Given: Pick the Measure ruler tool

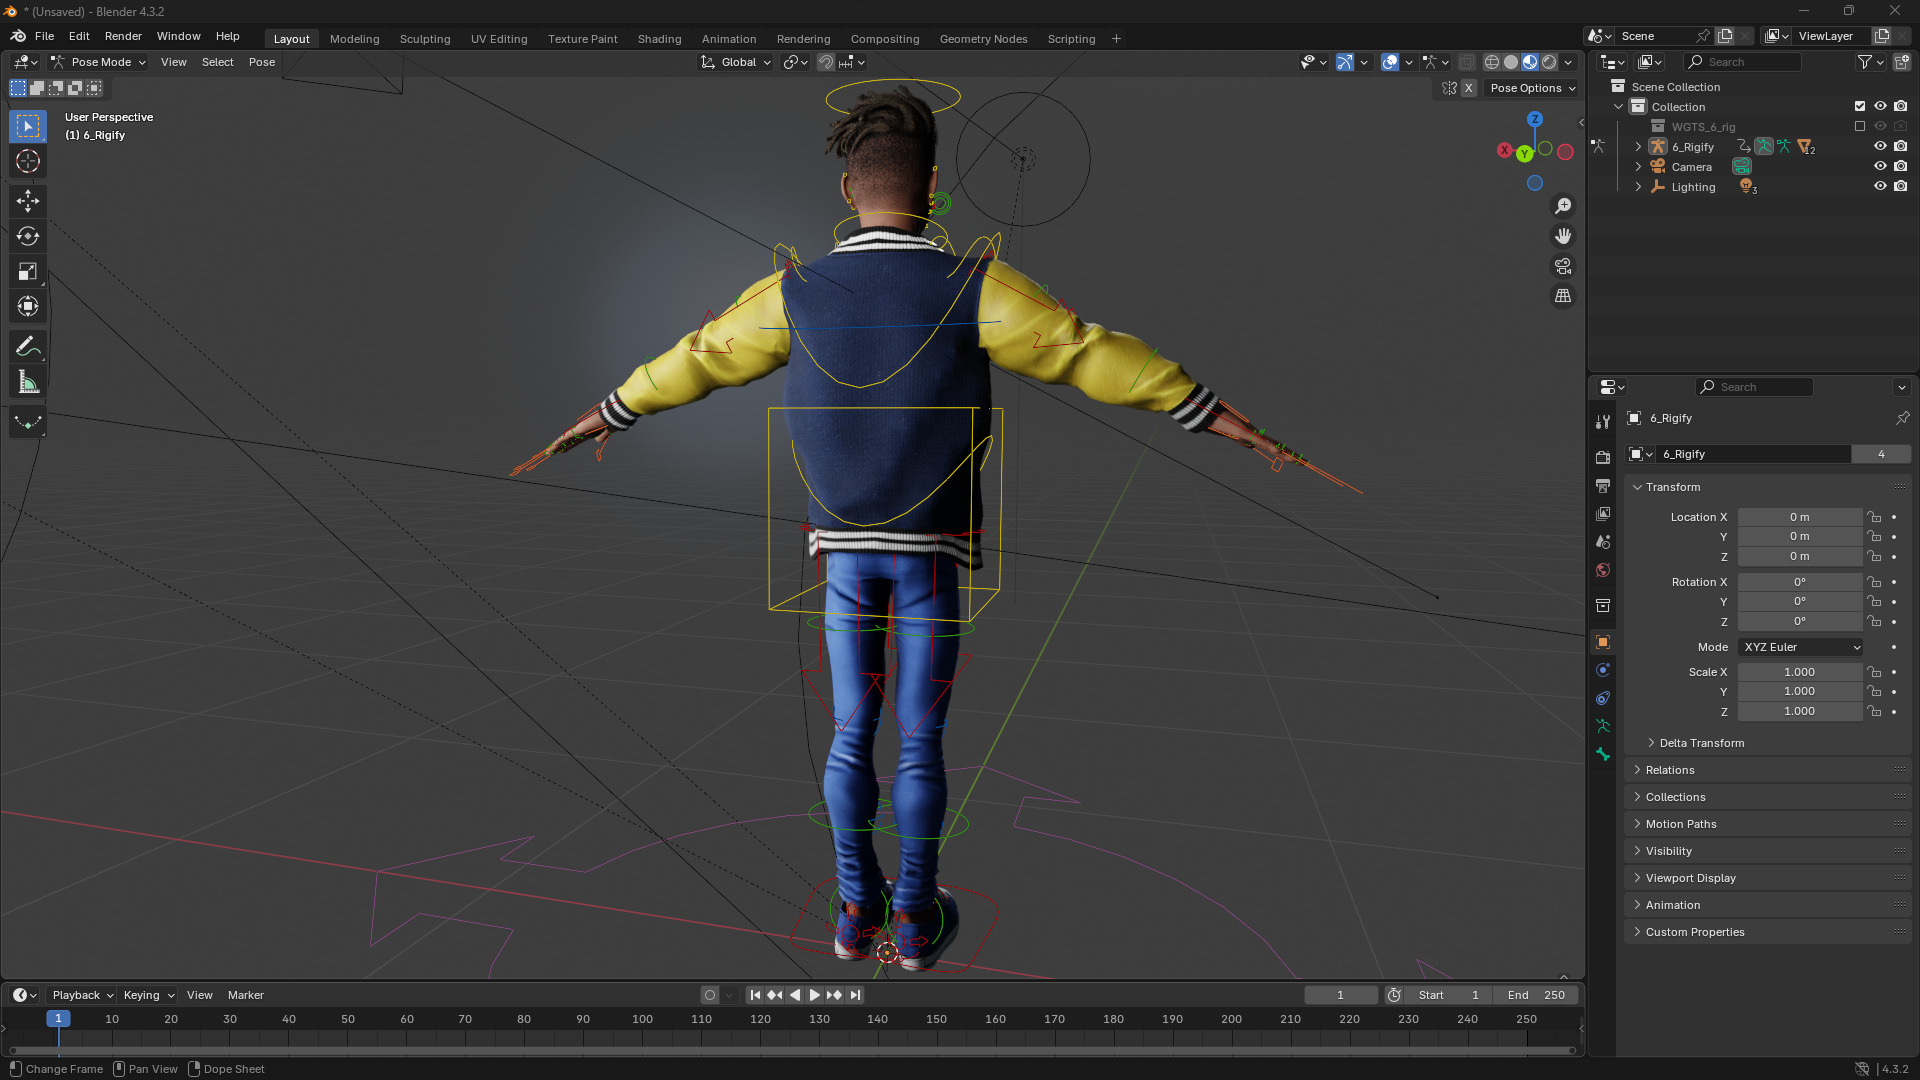Looking at the screenshot, I should (x=28, y=382).
